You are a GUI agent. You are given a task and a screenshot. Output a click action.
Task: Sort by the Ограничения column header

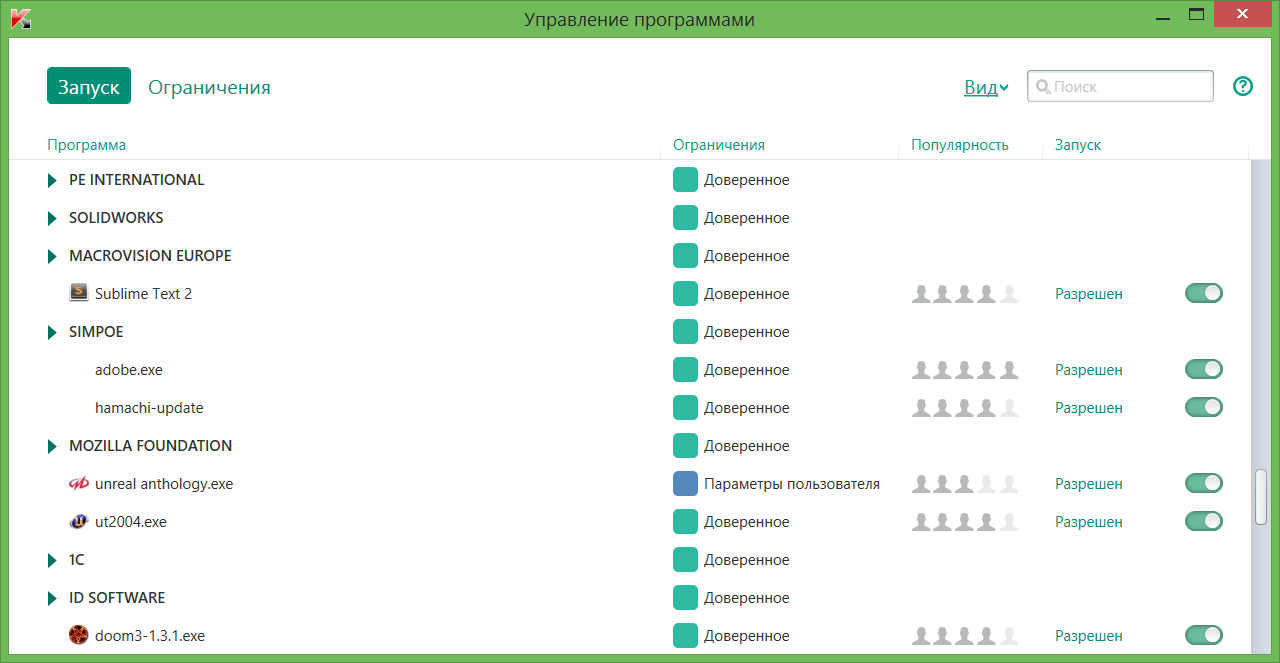[719, 145]
